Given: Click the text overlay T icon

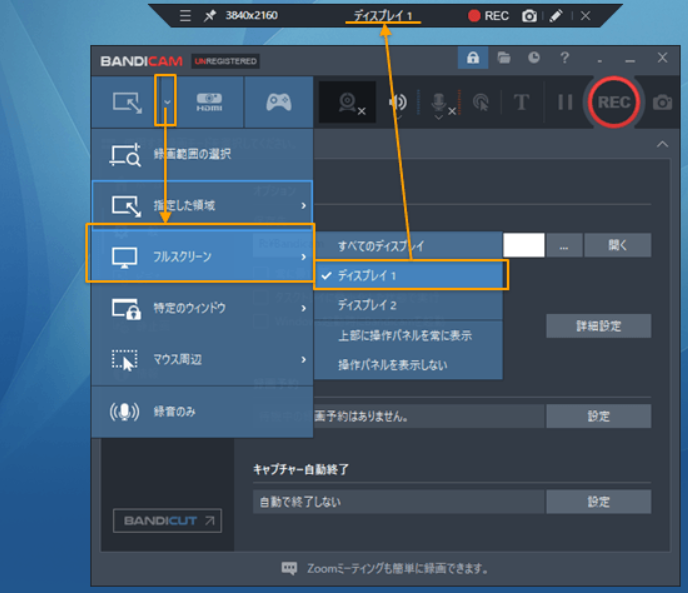Looking at the screenshot, I should click(x=521, y=102).
